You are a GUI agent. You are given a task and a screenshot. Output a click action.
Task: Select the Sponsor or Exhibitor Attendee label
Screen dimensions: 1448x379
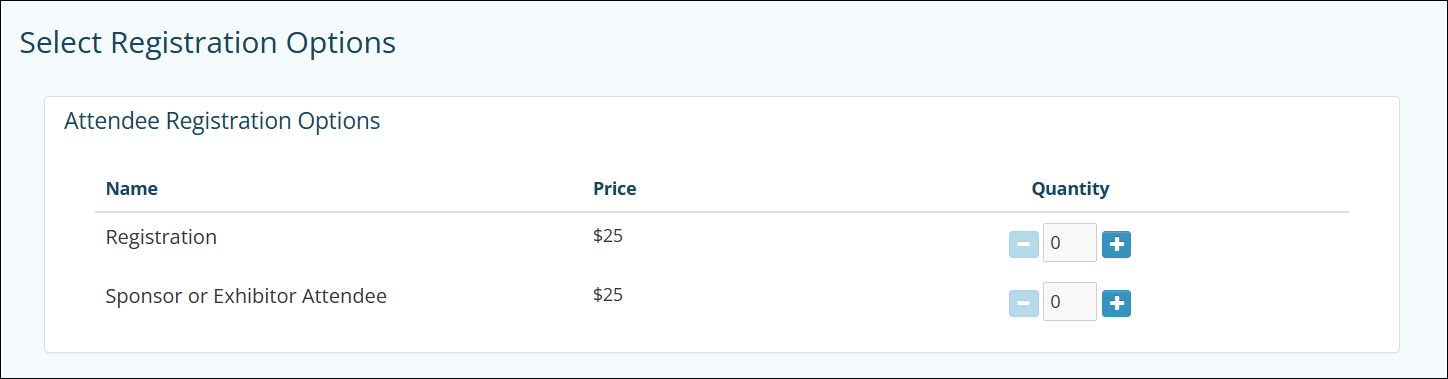[246, 296]
